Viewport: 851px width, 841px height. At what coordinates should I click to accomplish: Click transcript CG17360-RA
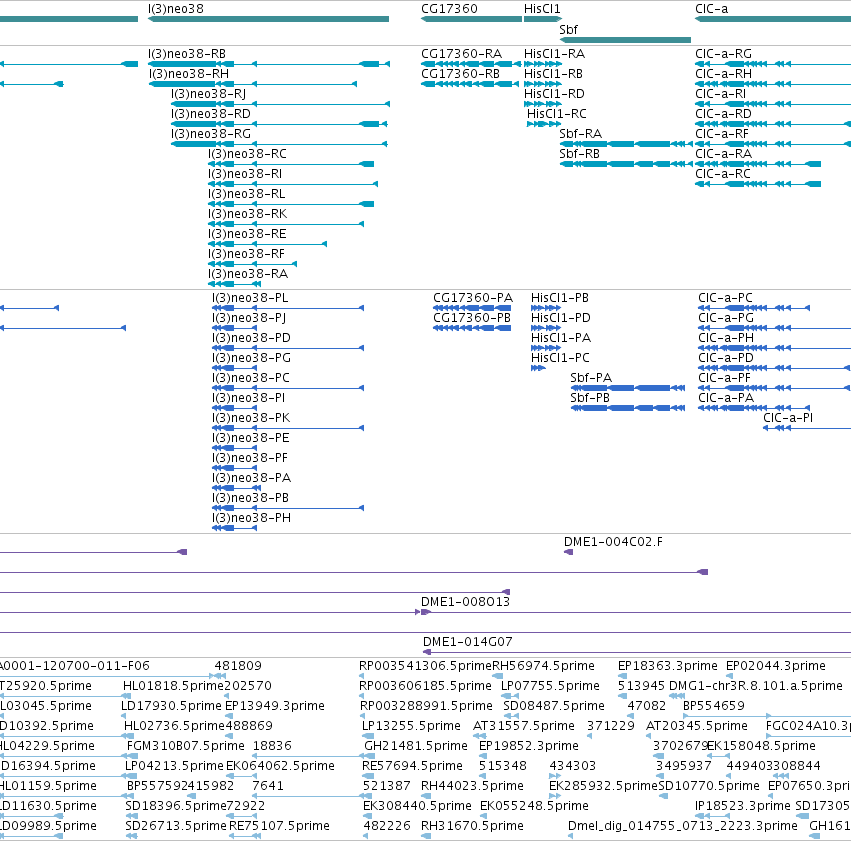471,64
